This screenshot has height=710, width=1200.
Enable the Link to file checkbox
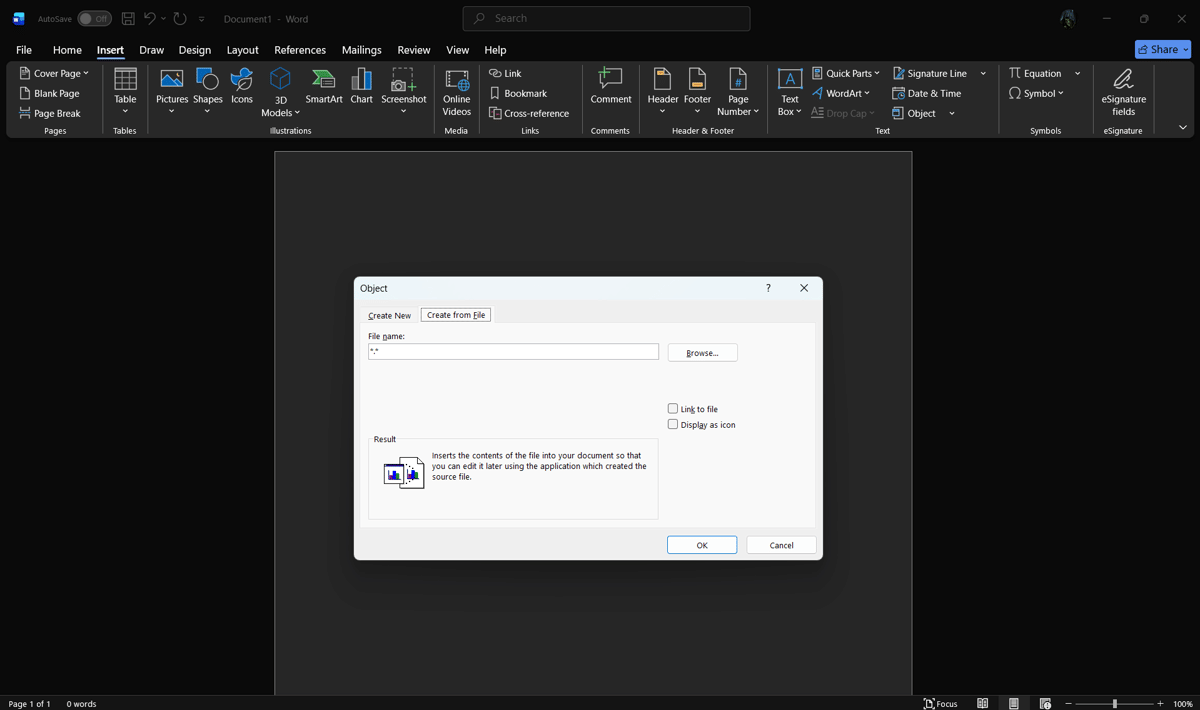[x=673, y=409]
